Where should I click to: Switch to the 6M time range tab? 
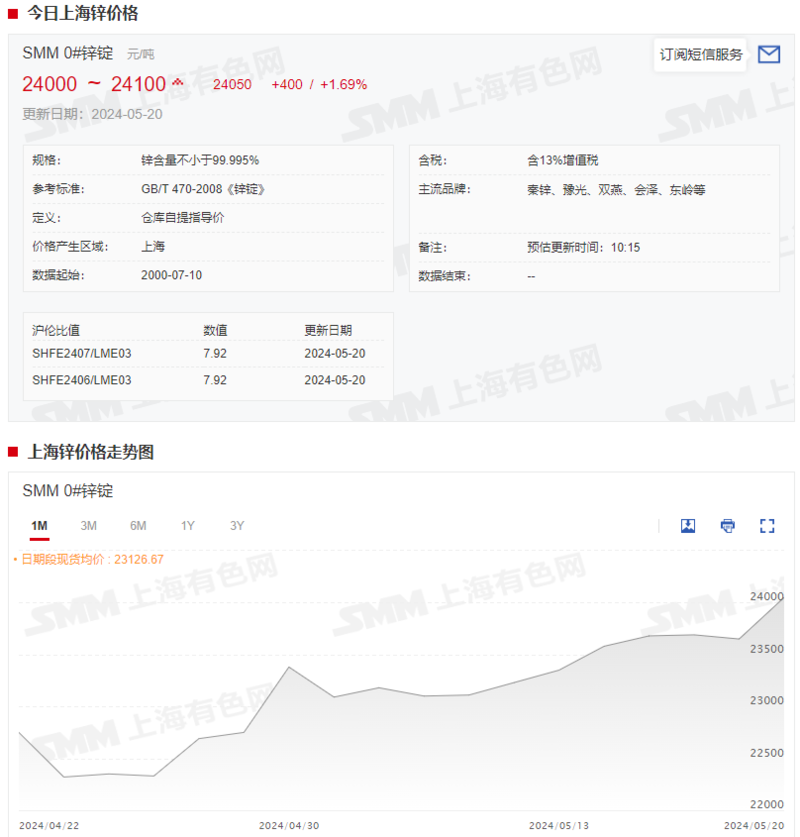138,526
